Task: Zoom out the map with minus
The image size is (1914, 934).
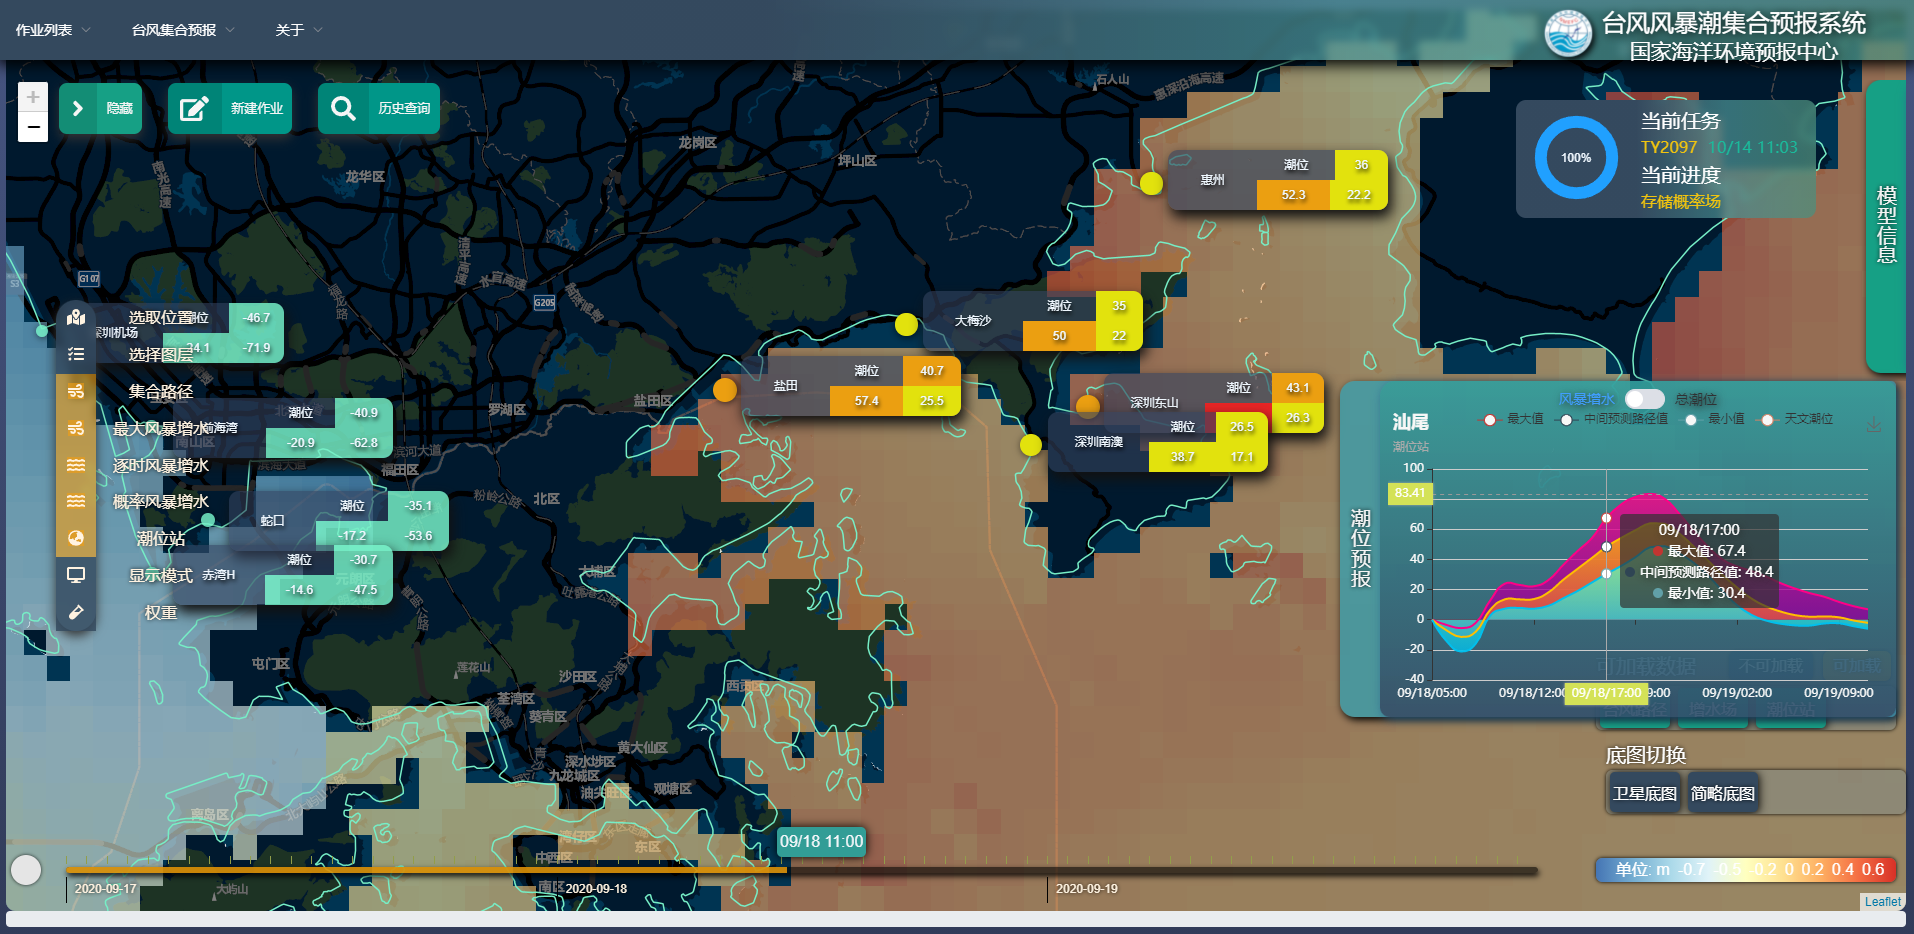Action: pos(33,127)
